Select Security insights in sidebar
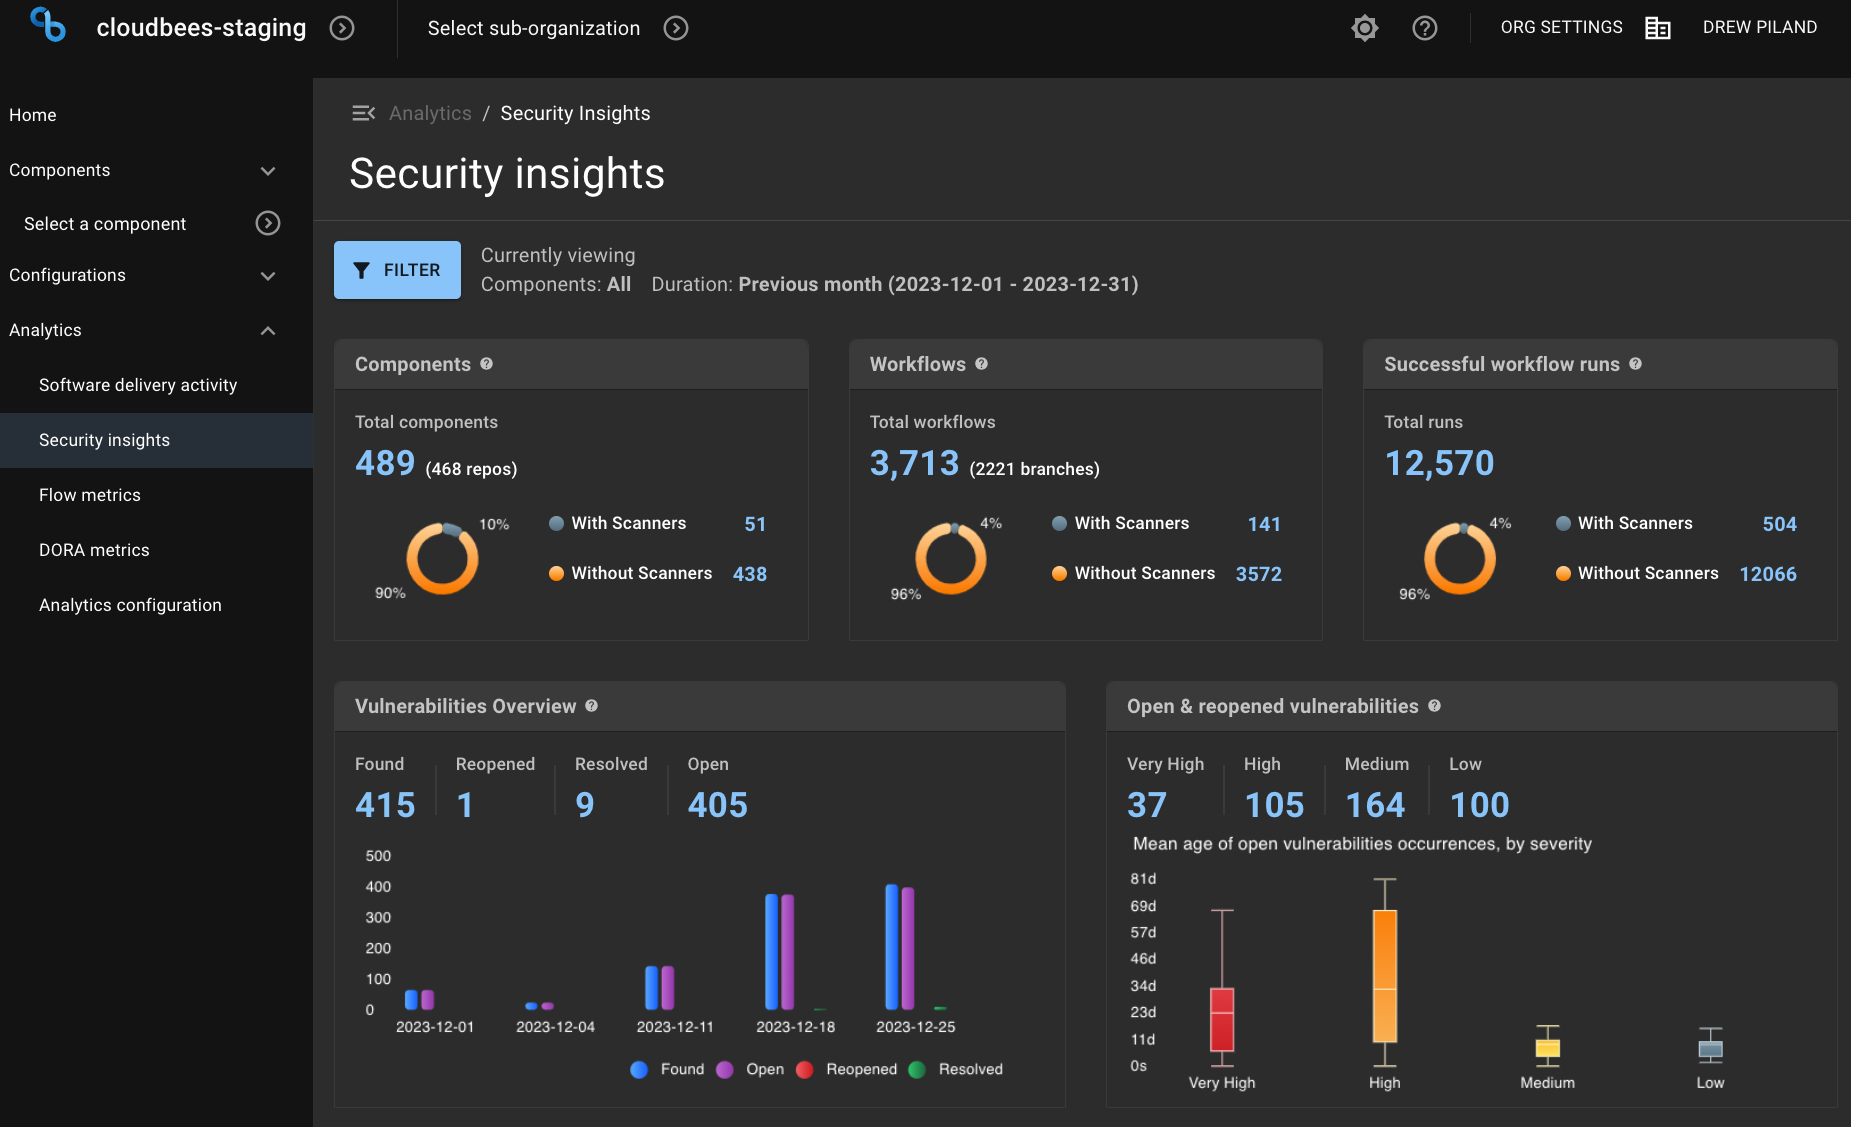This screenshot has height=1127, width=1851. (156, 440)
